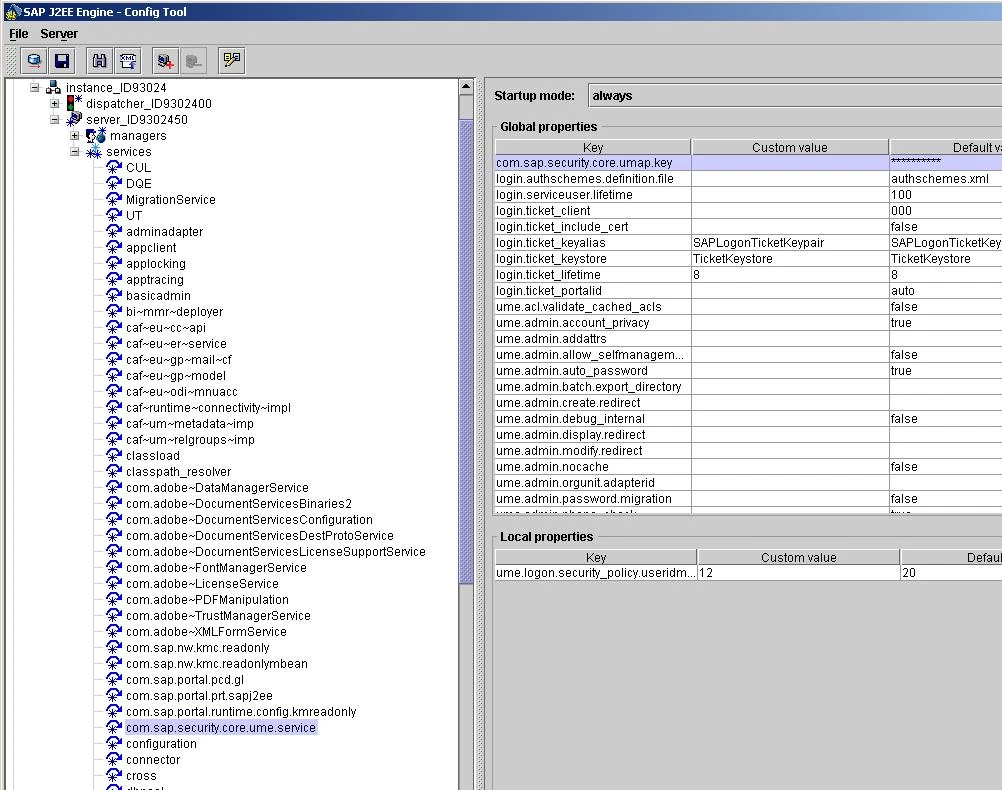Select com.adobe~PDFManipulation service
The width and height of the screenshot is (1002, 790).
point(206,599)
